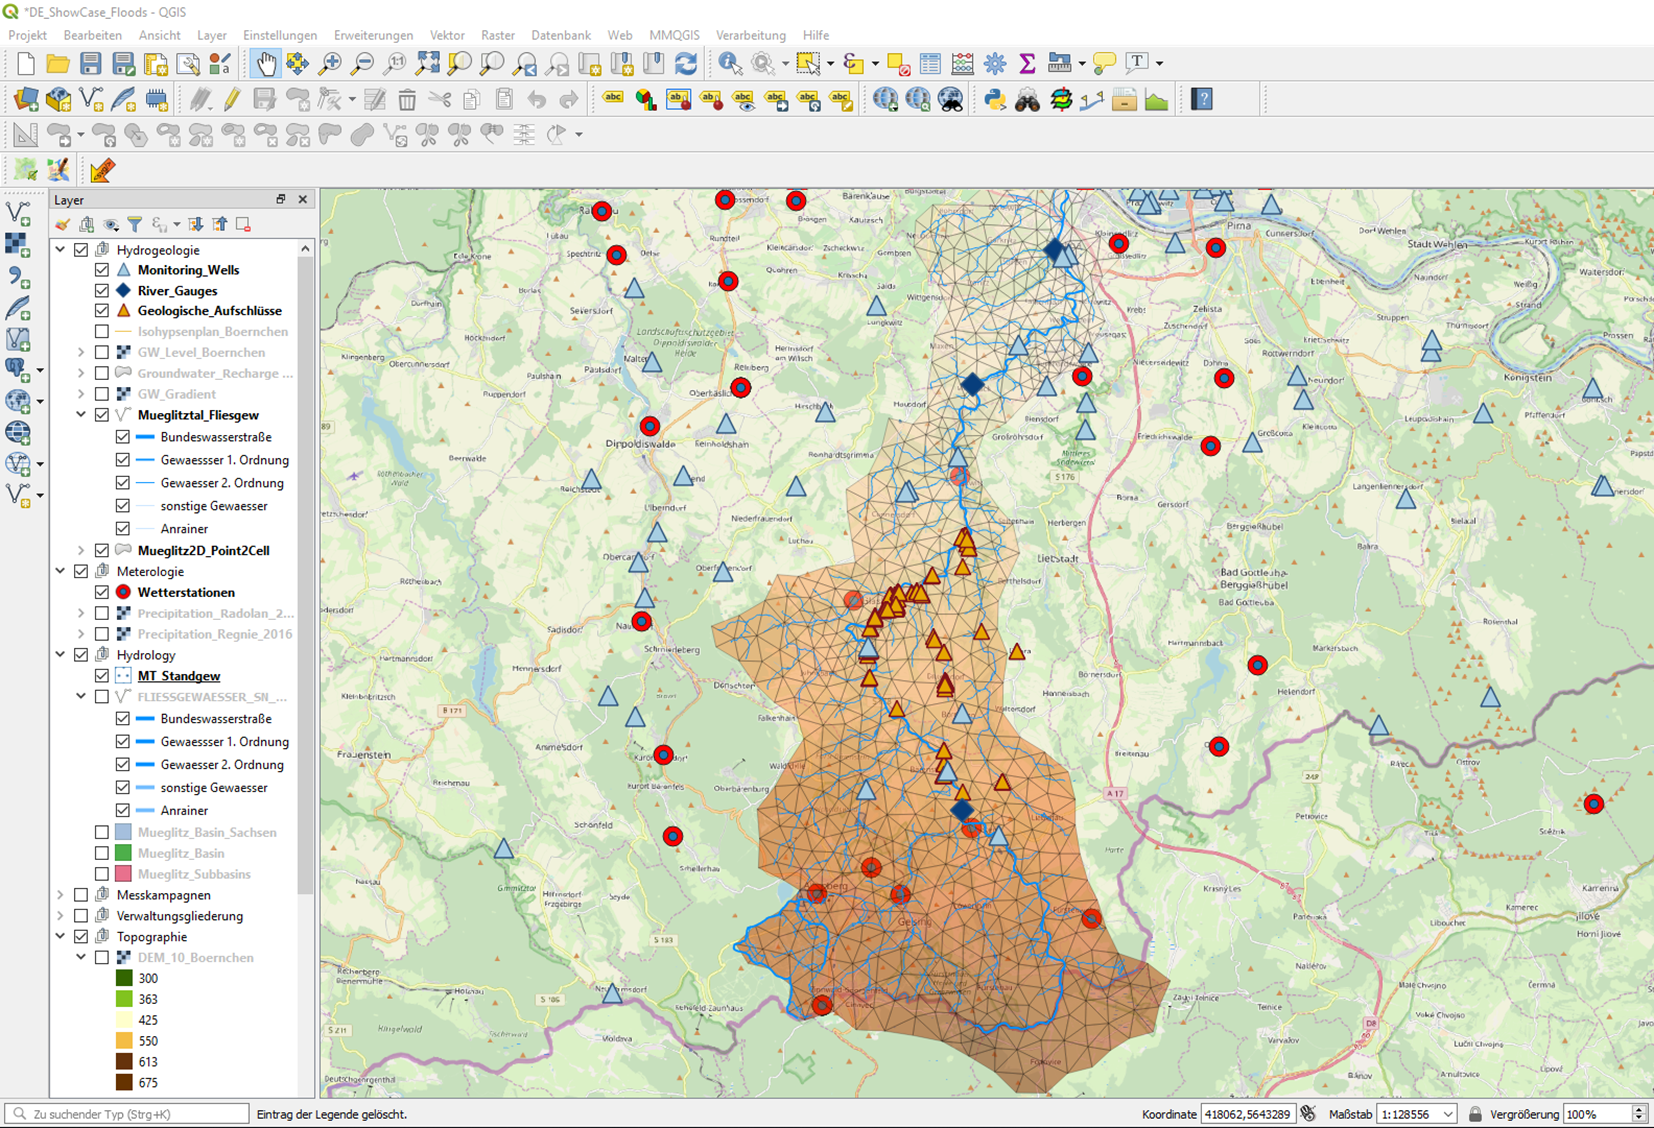Select the Pan Map hand tool
The width and height of the screenshot is (1654, 1128).
tap(265, 64)
